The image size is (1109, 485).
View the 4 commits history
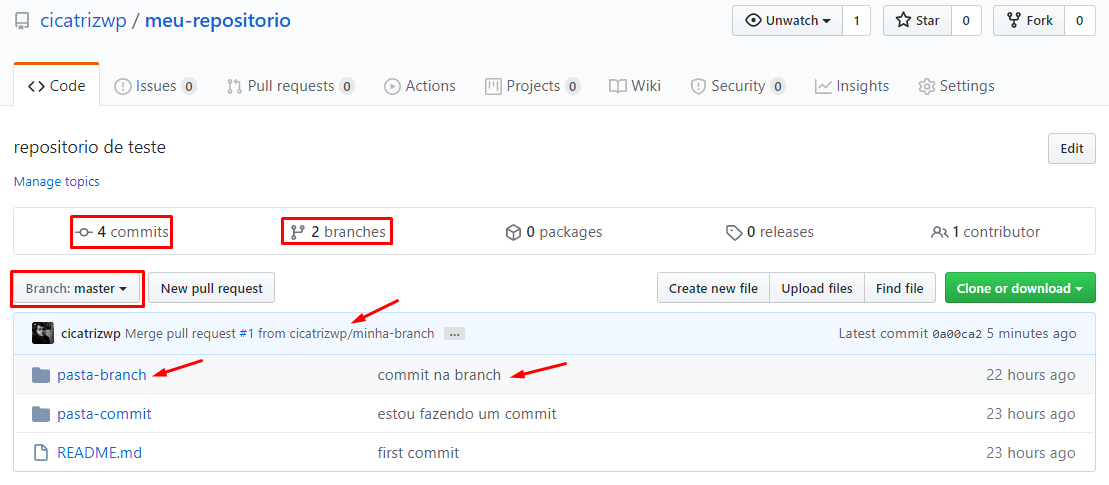(122, 232)
